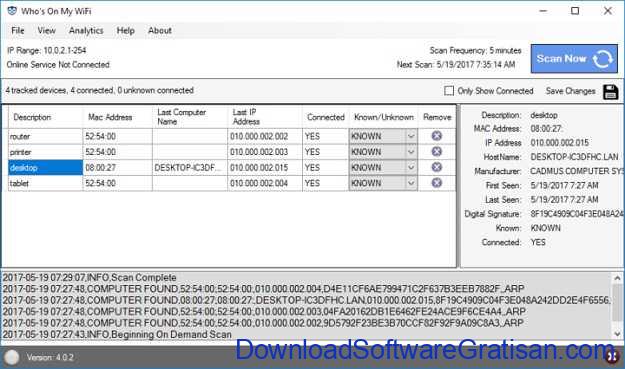Viewport: 625px width, 369px height.
Task: Select the tablet description cell
Action: [x=45, y=183]
